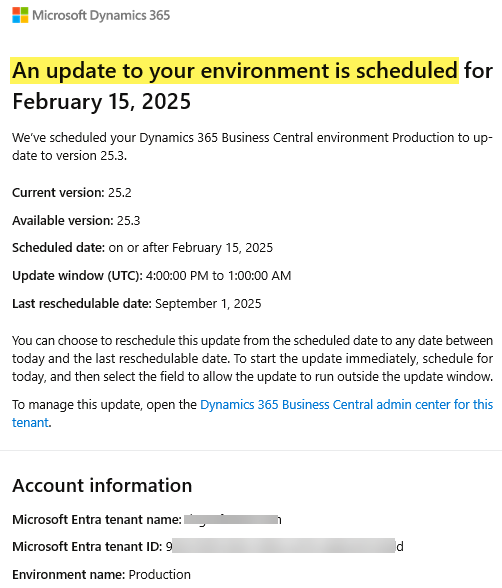Click the redacted Microsoft Entra tenant name value
This screenshot has height=588, width=502.
pyautogui.click(x=233, y=519)
